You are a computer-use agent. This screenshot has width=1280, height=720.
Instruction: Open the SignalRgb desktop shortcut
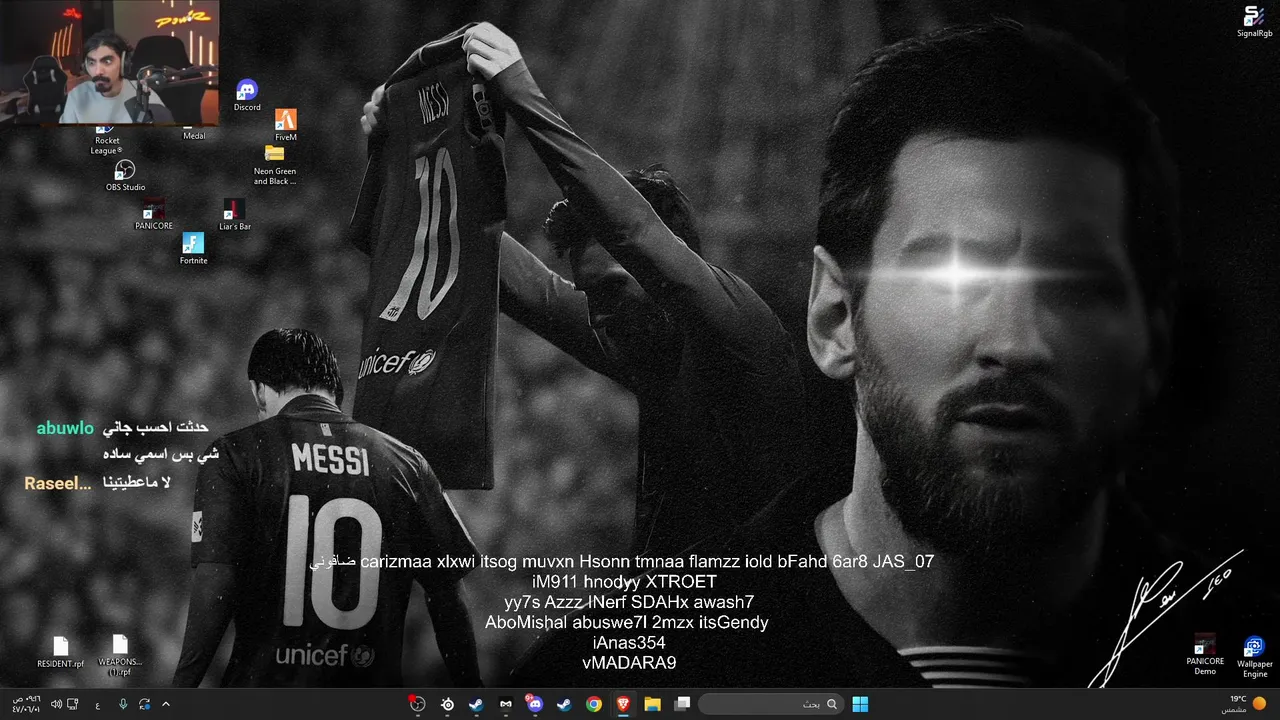[x=1254, y=22]
